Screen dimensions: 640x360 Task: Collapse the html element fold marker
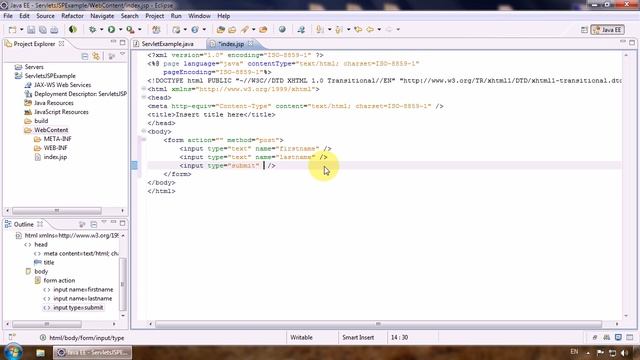pyautogui.click(x=144, y=89)
